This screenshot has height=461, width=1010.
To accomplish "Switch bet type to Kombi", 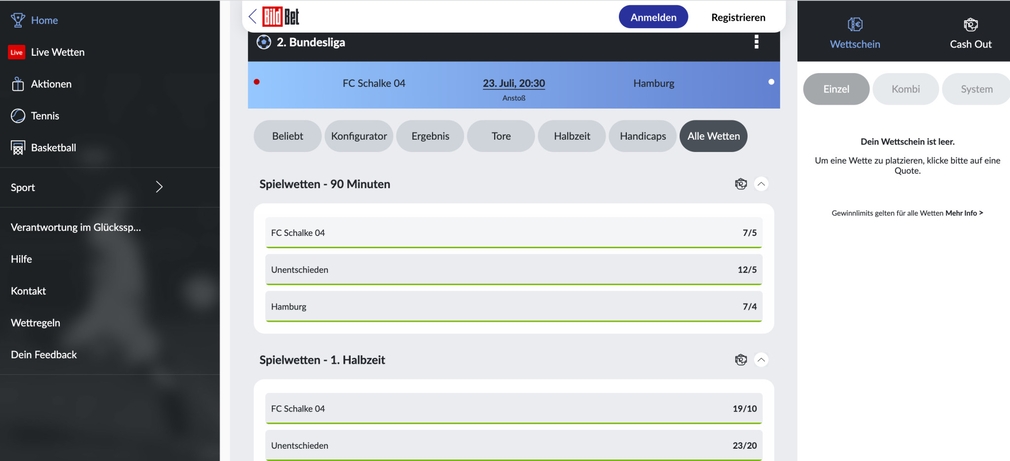I will pyautogui.click(x=905, y=89).
